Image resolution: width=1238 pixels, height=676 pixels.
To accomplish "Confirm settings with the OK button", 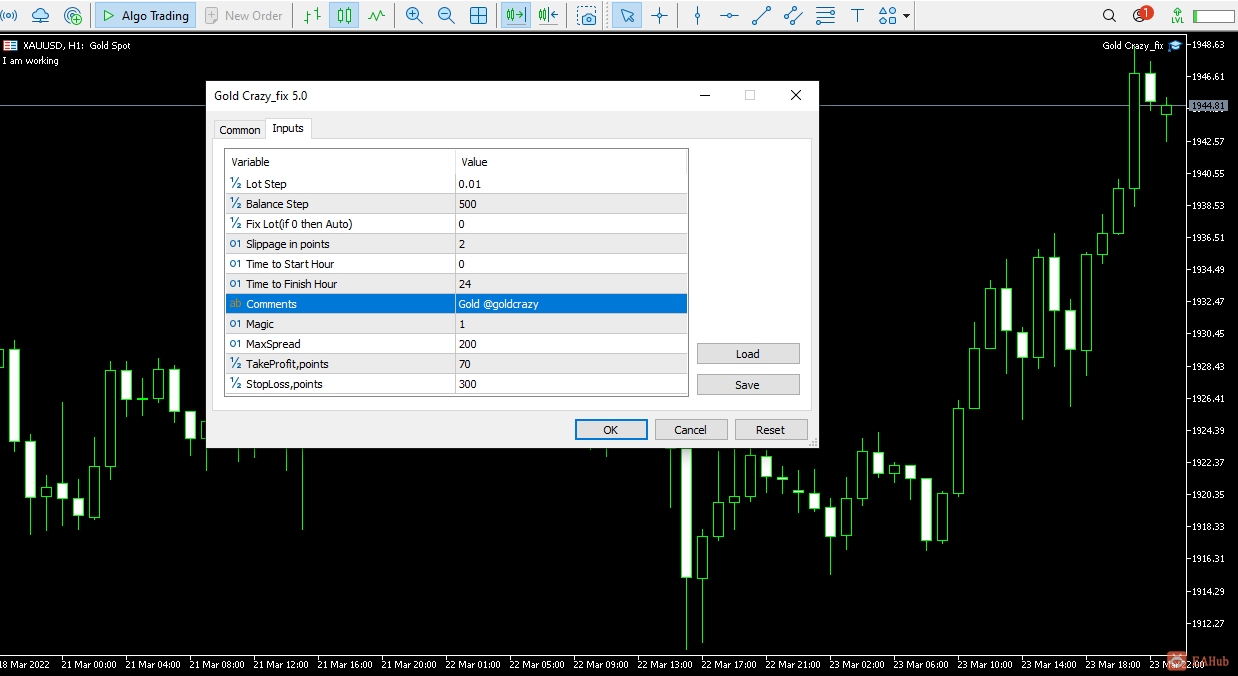I will [611, 430].
